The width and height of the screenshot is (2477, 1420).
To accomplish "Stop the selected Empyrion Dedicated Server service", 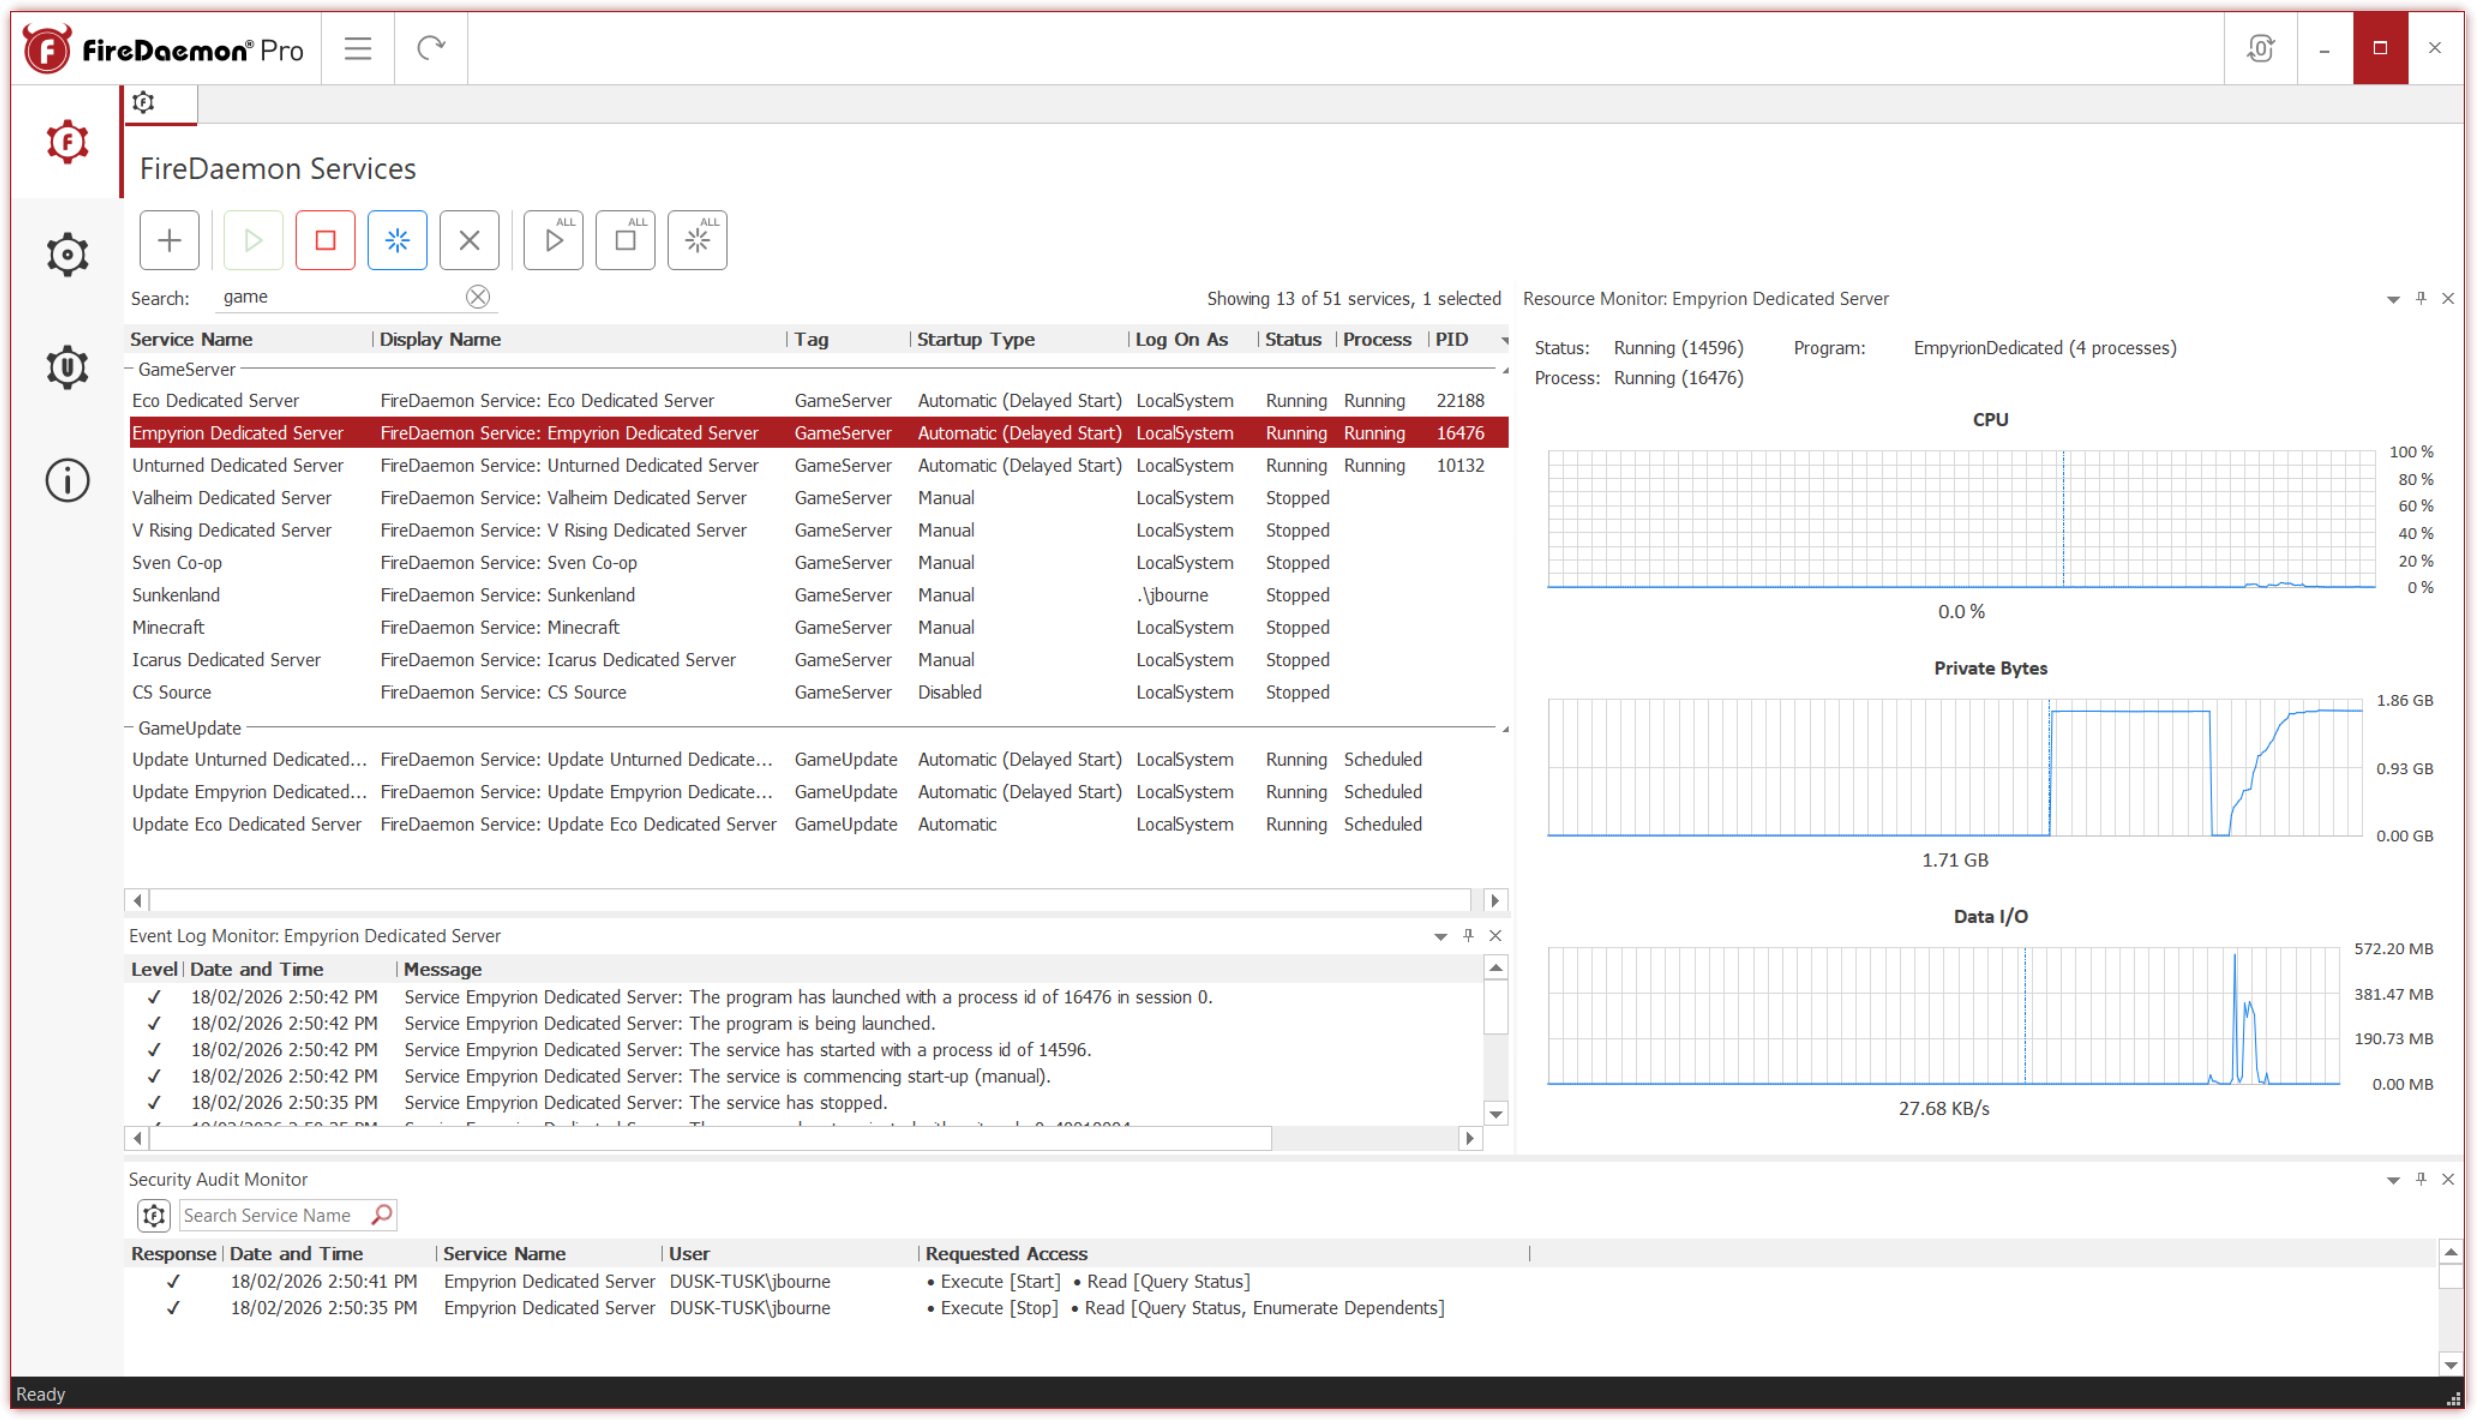I will click(x=325, y=240).
